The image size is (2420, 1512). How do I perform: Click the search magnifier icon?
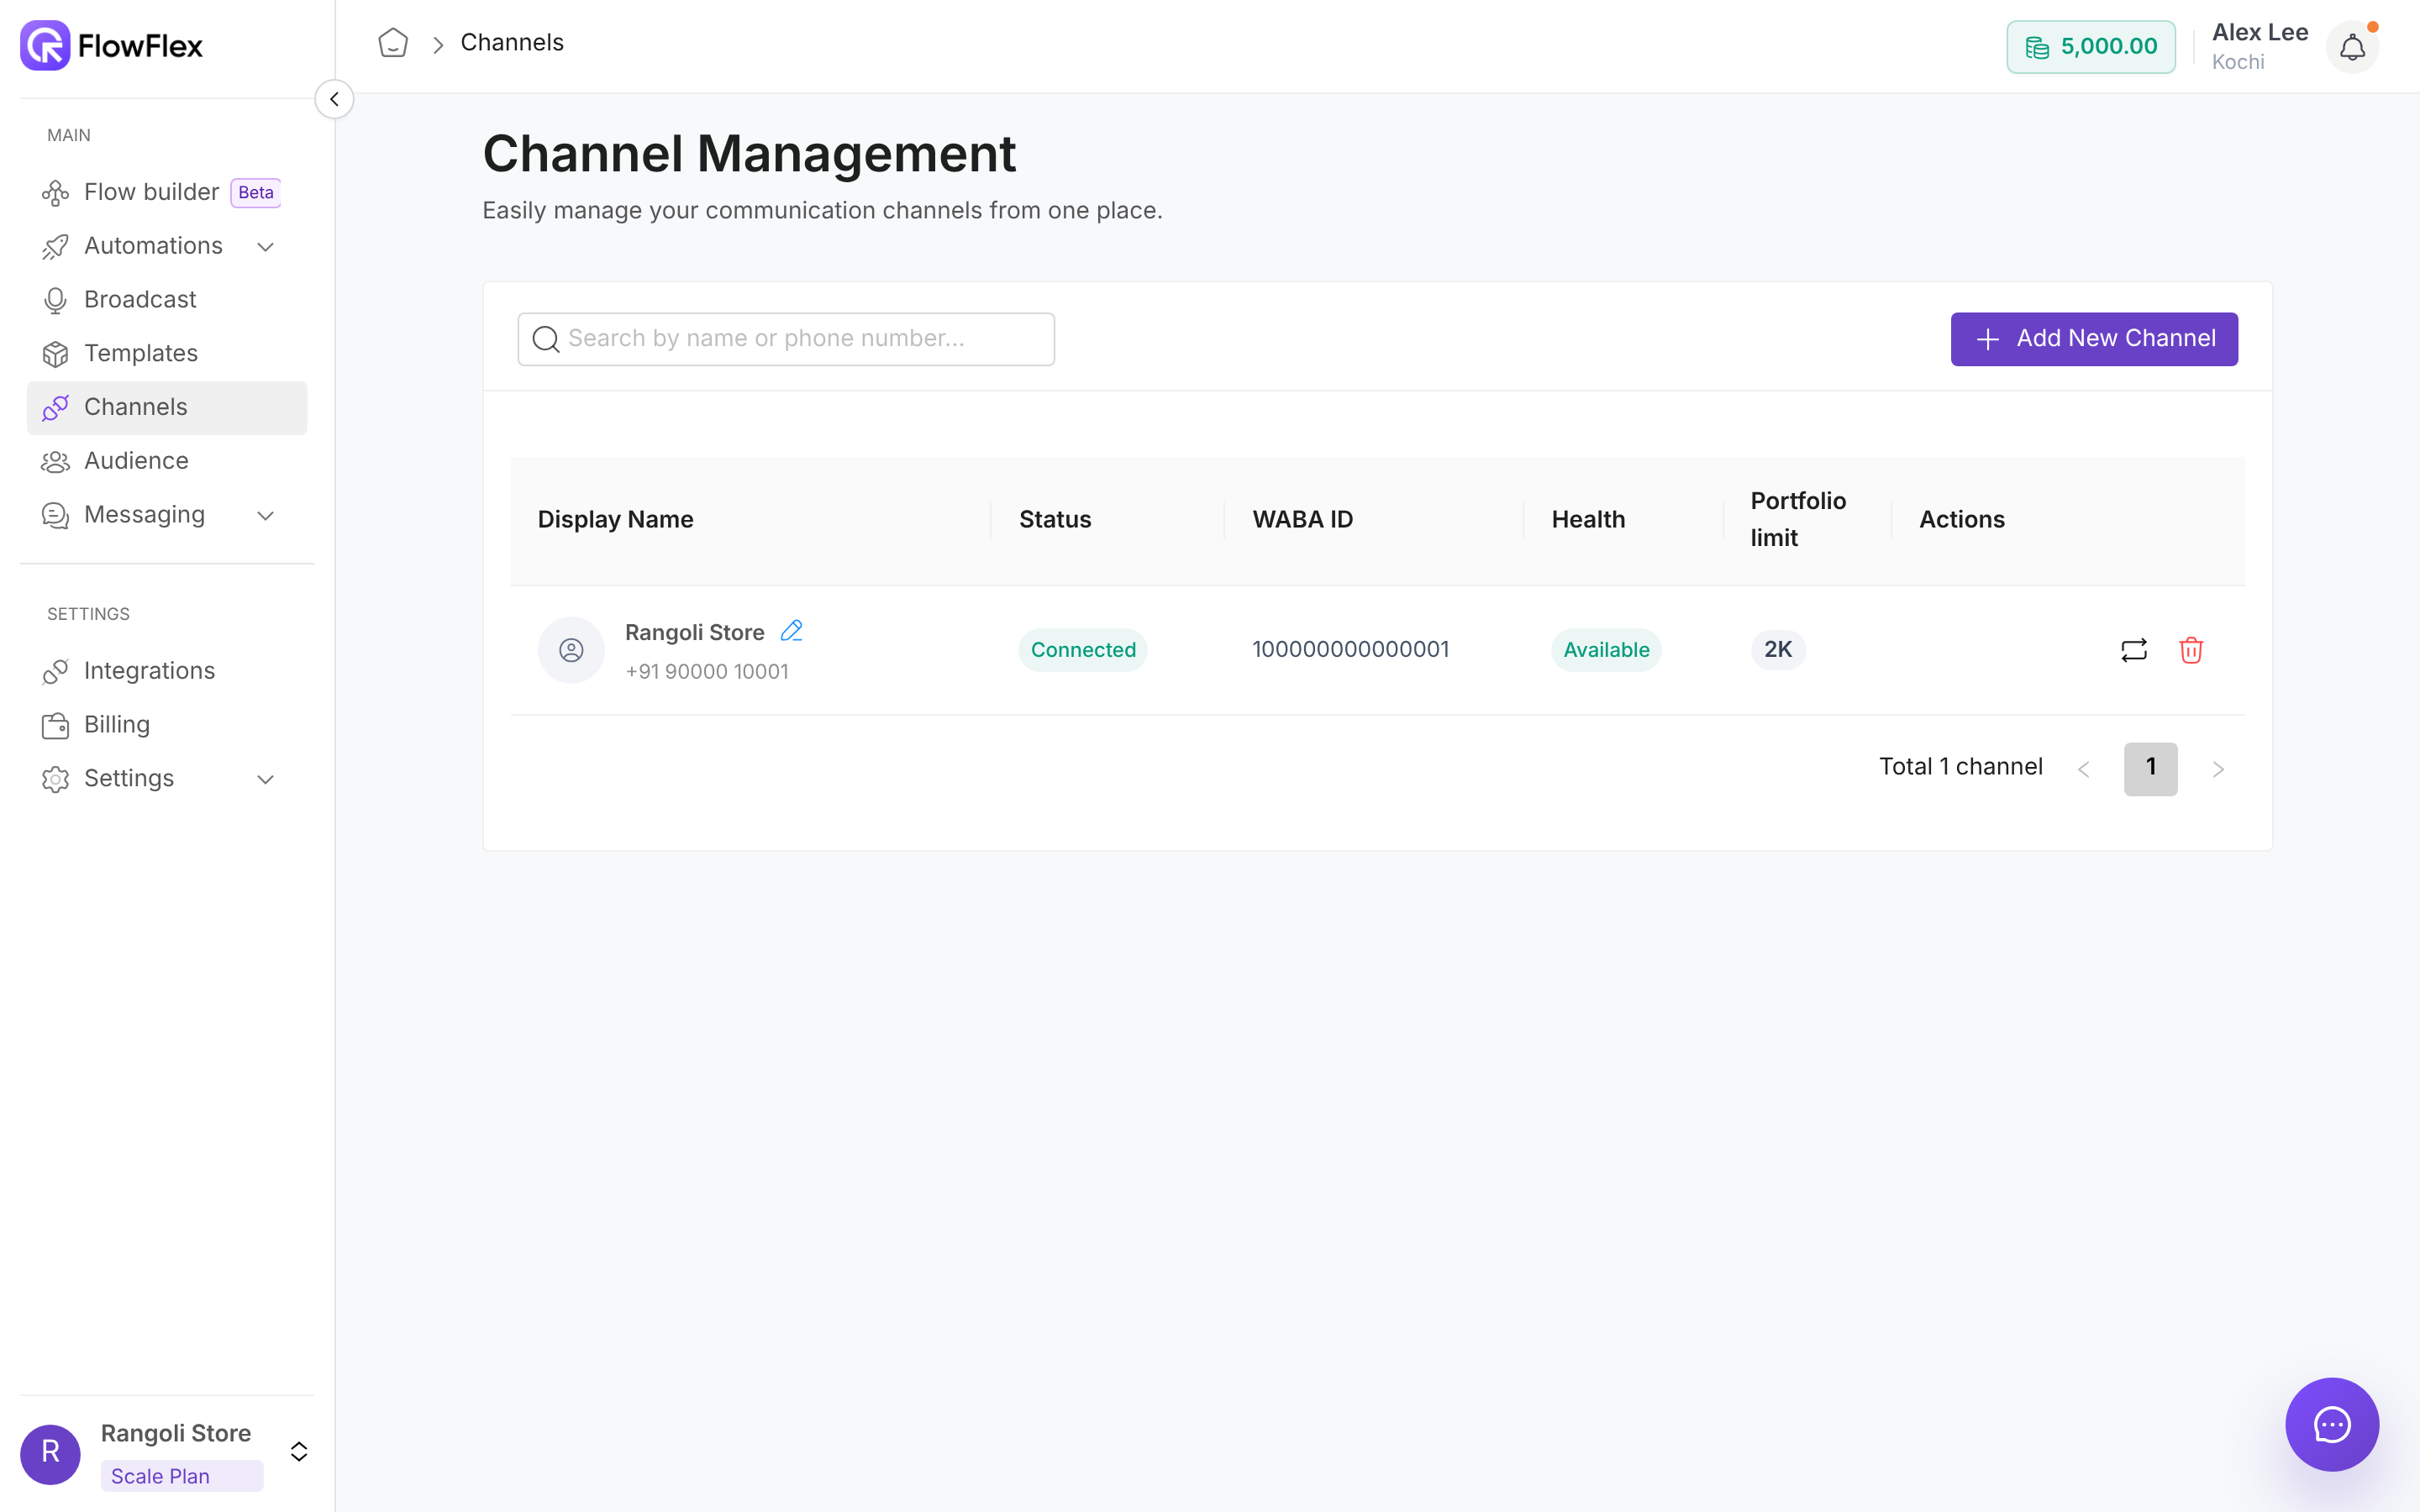(546, 339)
